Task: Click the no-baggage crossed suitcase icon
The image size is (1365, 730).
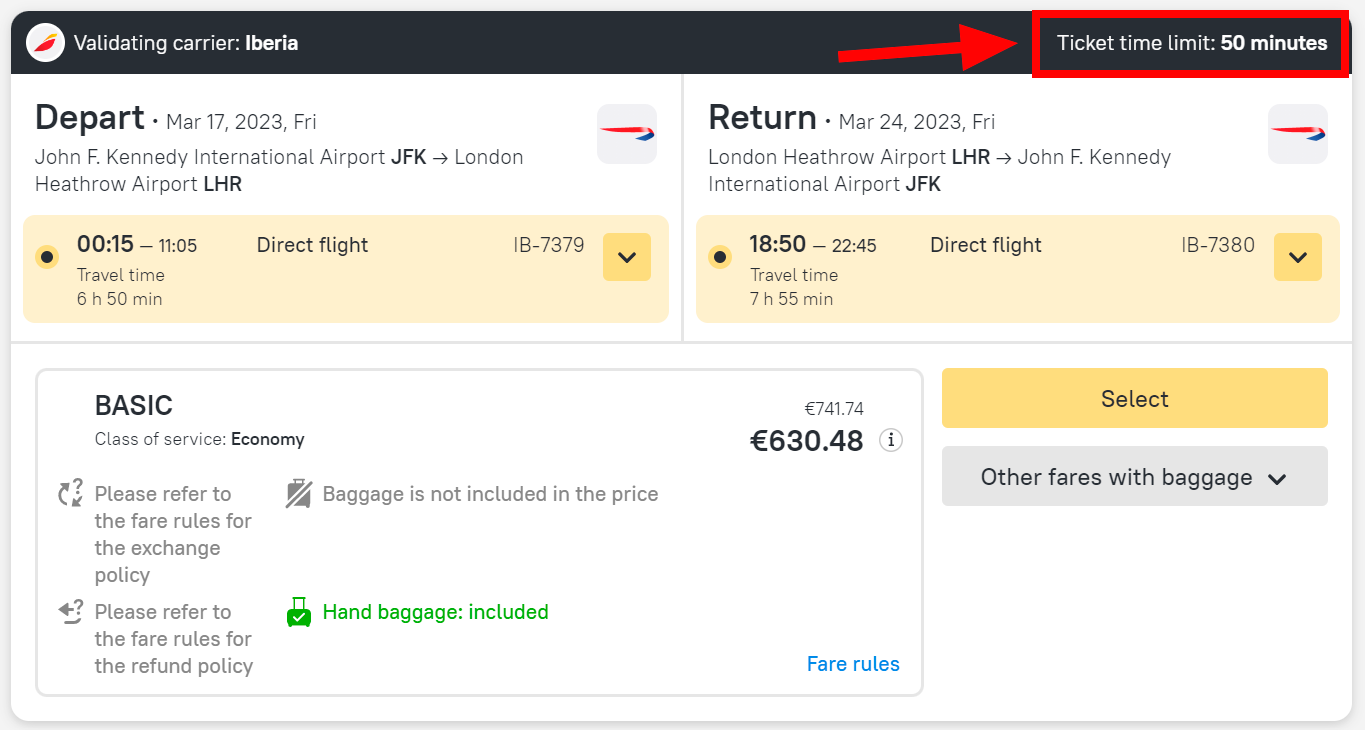Action: pos(299,494)
